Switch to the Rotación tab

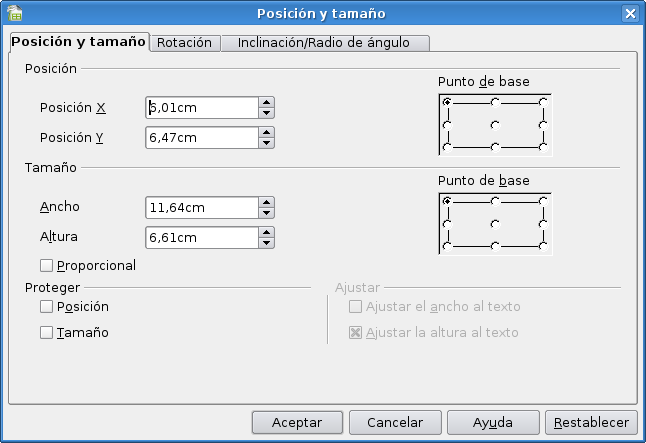[184, 42]
